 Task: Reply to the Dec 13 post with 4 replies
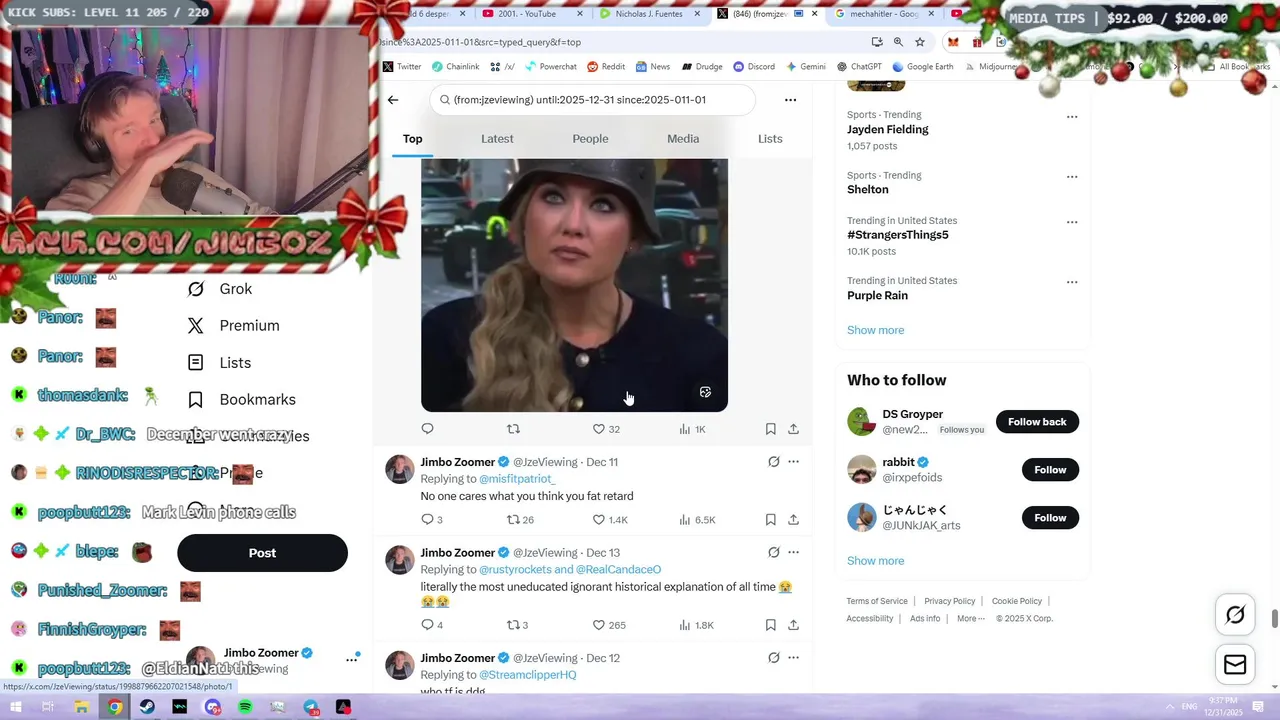[x=432, y=625]
